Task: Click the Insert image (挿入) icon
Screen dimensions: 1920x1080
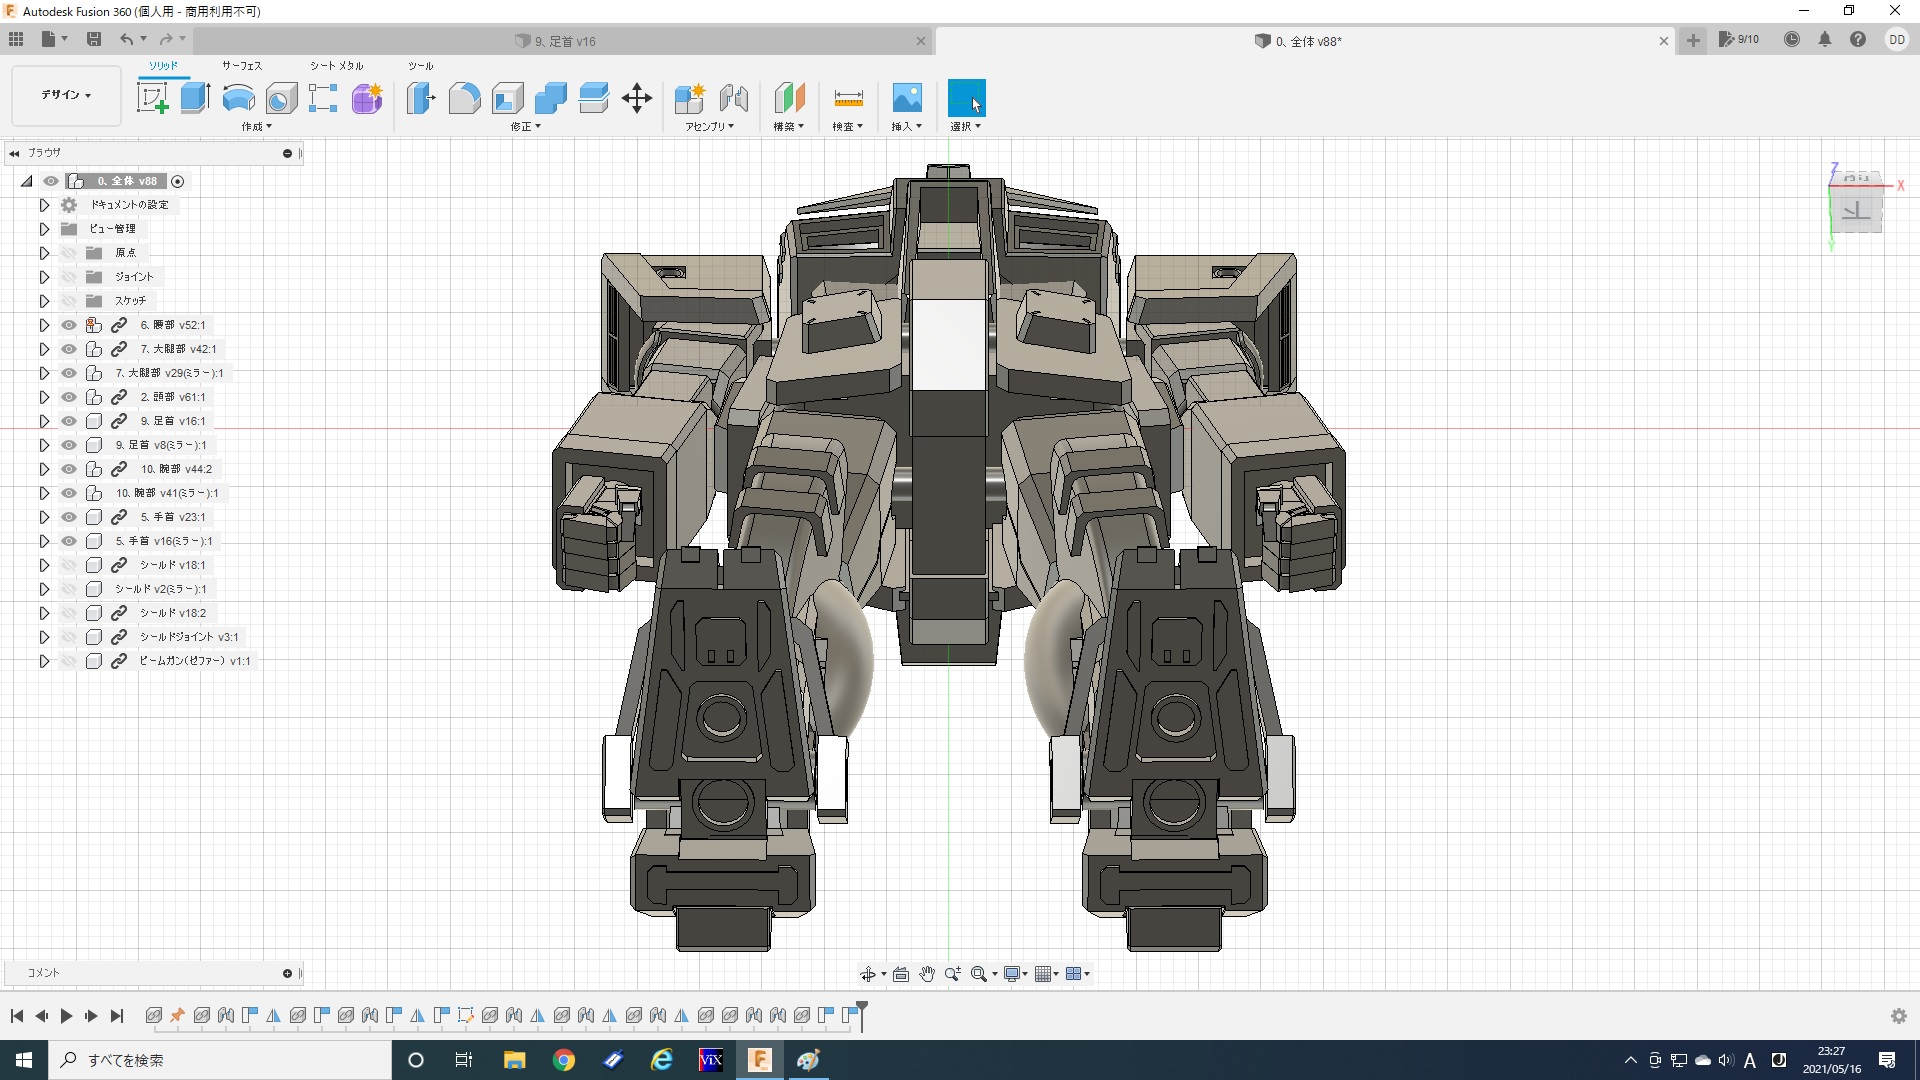Action: tap(906, 98)
